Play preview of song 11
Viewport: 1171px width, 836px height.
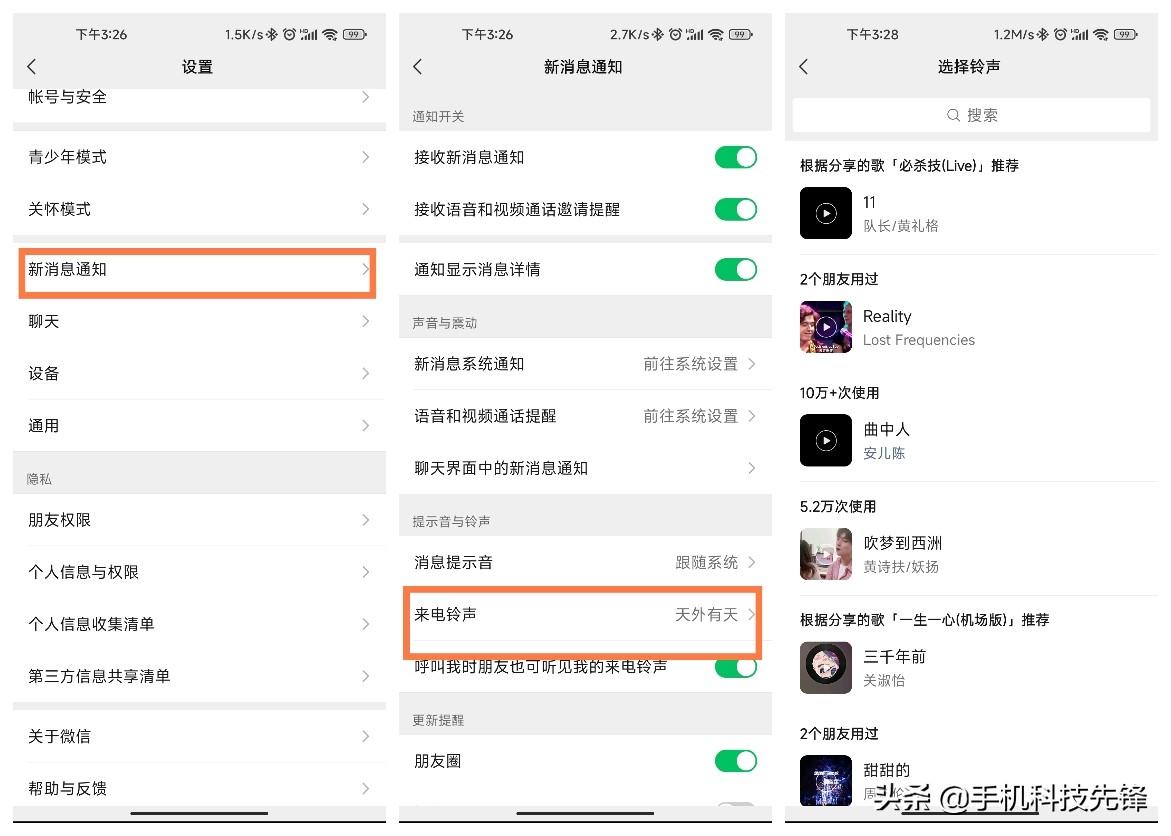tap(825, 213)
